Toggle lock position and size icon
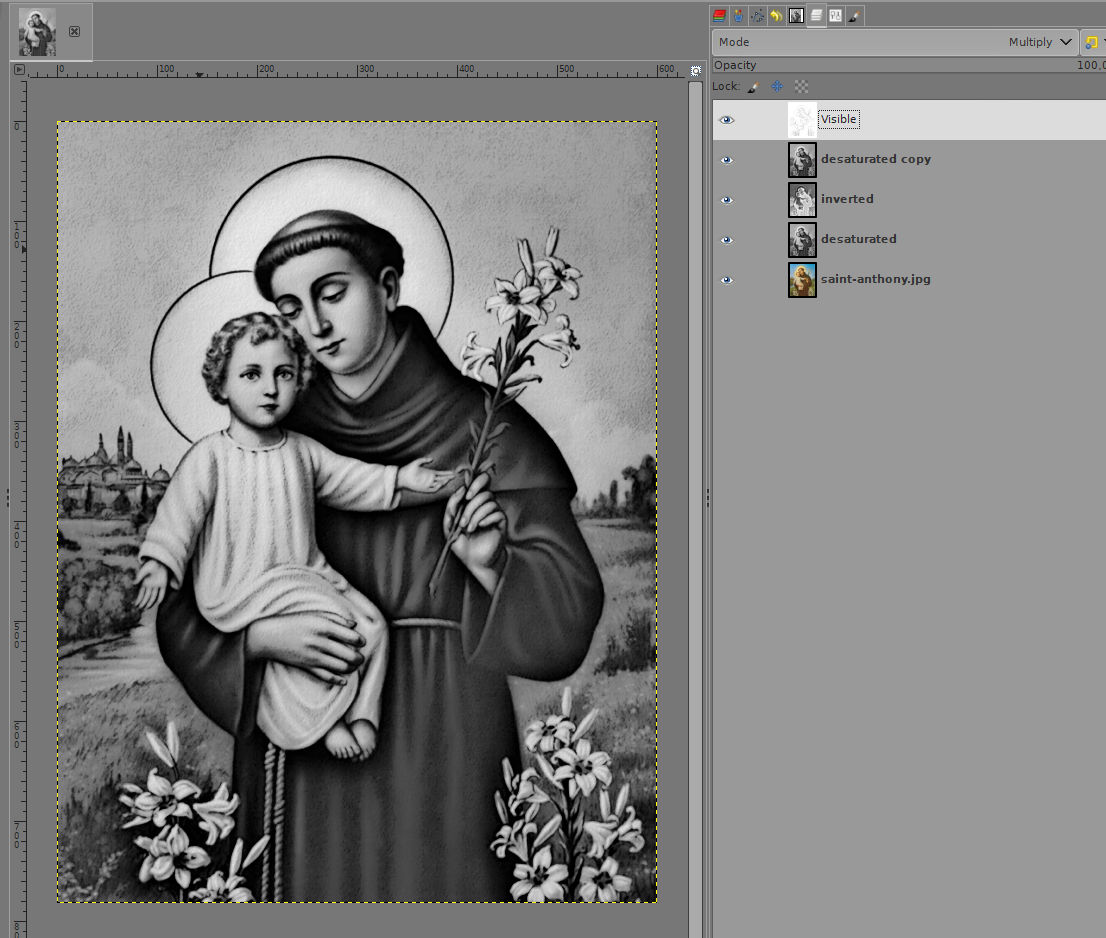1106x938 pixels. 777,87
